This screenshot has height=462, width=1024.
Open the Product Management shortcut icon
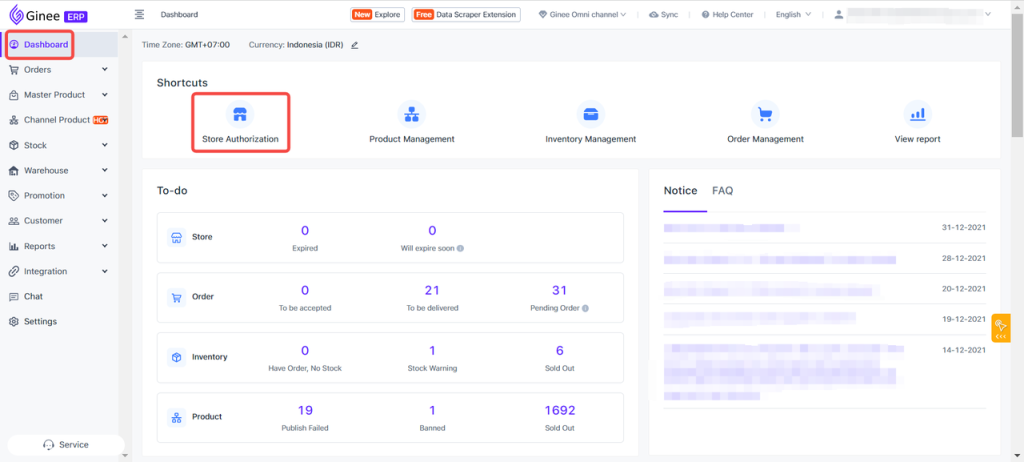[x=411, y=113]
